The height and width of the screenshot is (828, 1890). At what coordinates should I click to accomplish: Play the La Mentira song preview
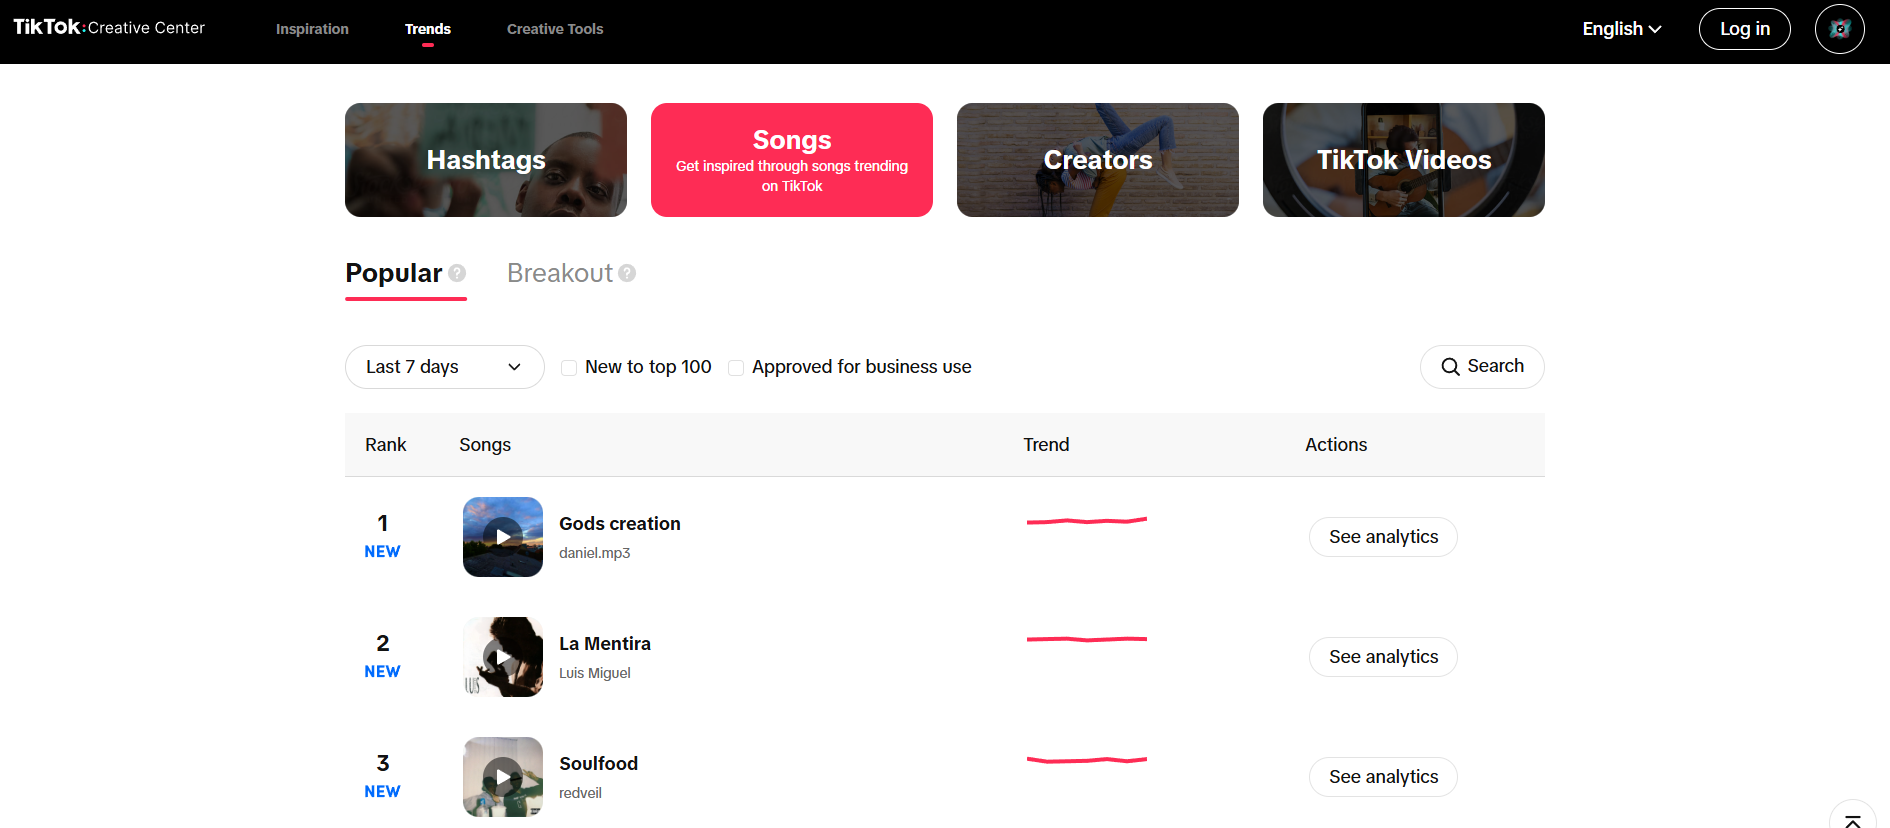(x=503, y=657)
